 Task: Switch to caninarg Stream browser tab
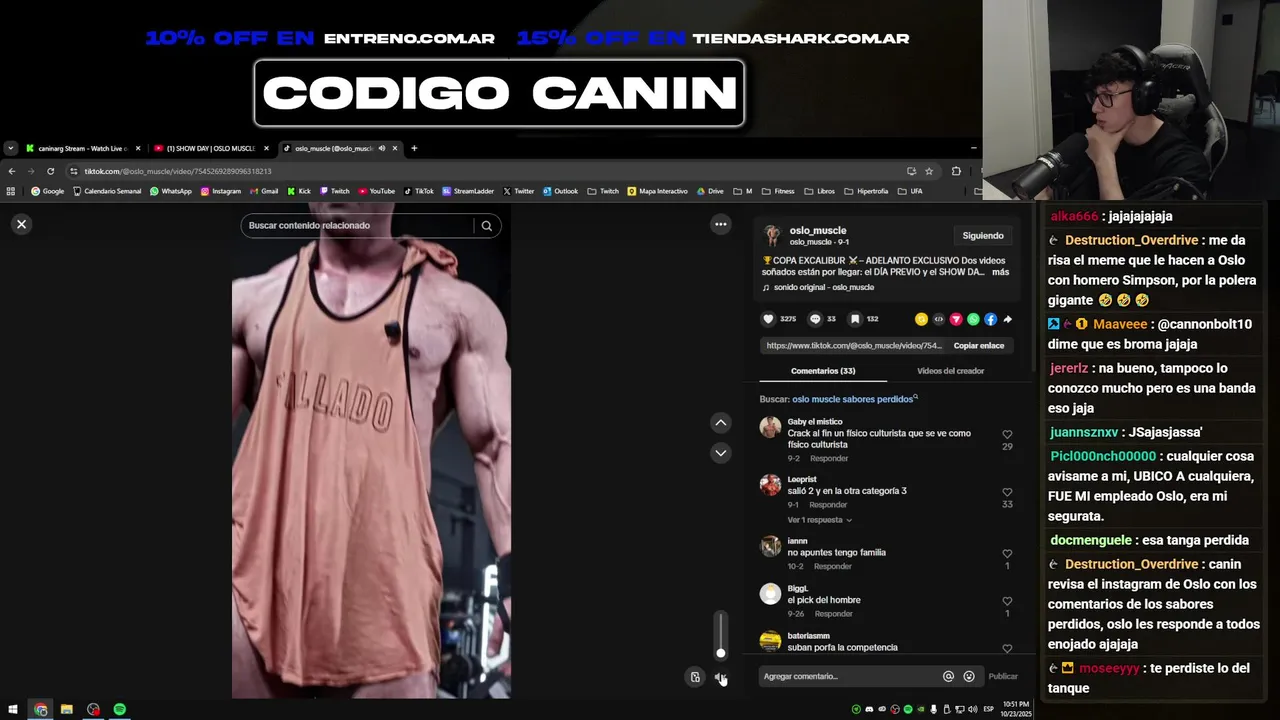[x=82, y=148]
